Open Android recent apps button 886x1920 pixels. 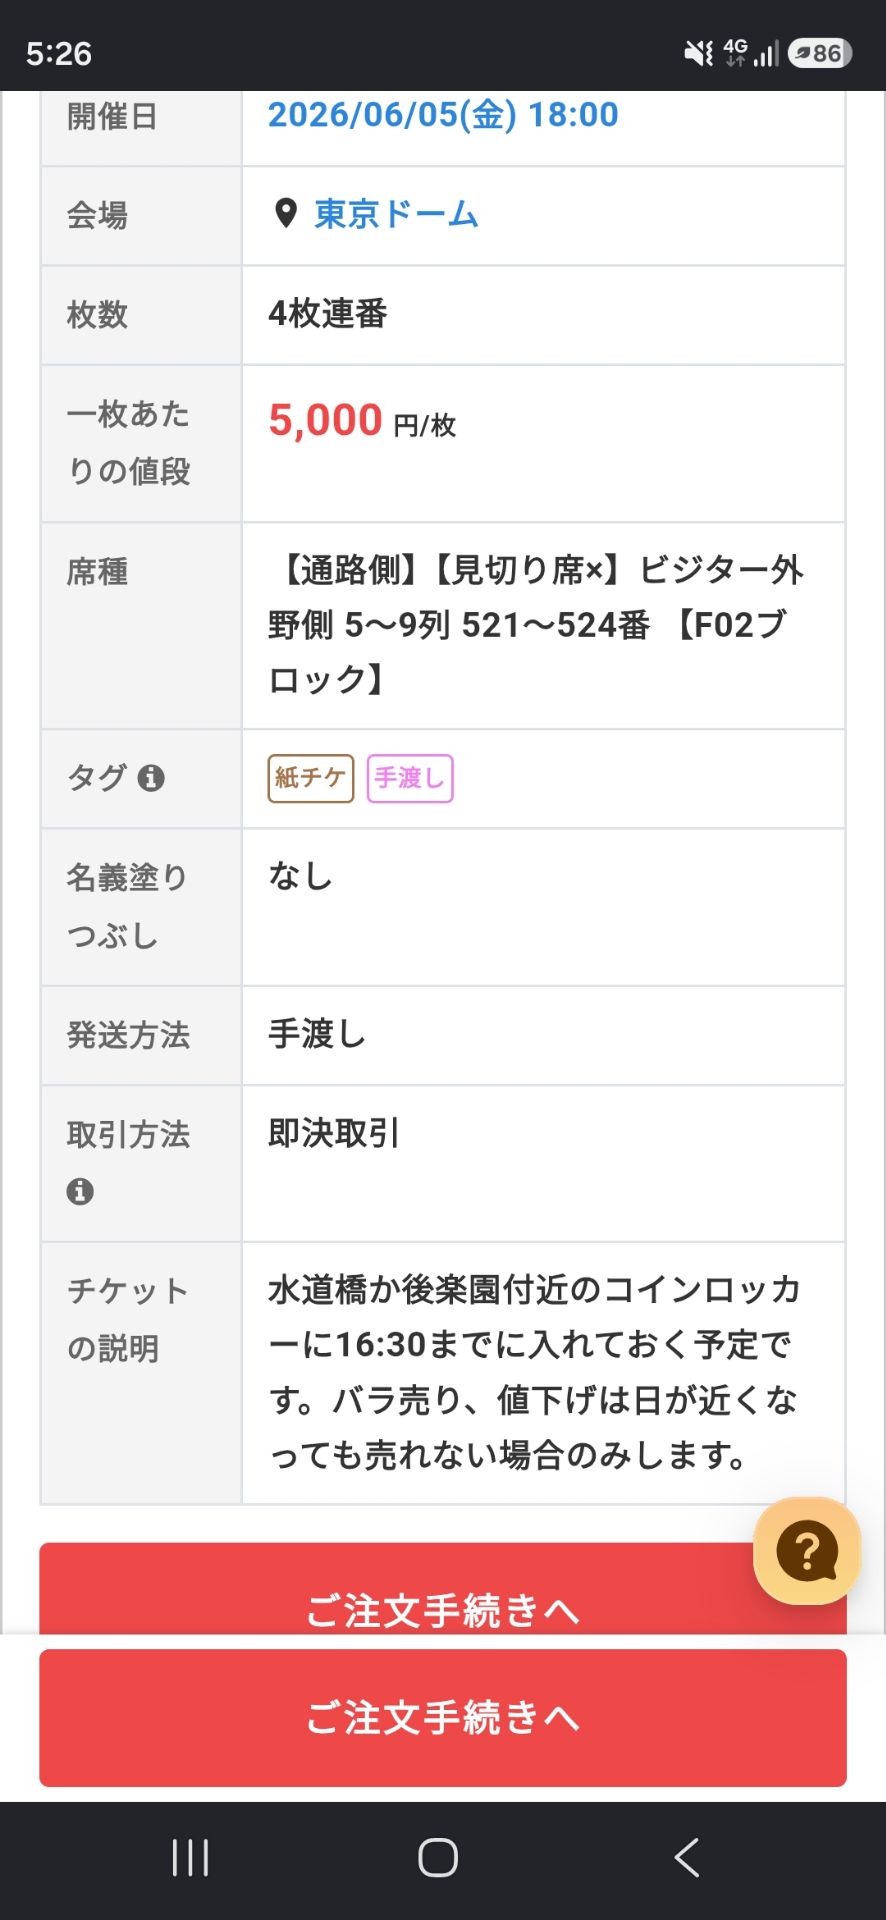click(x=190, y=1858)
